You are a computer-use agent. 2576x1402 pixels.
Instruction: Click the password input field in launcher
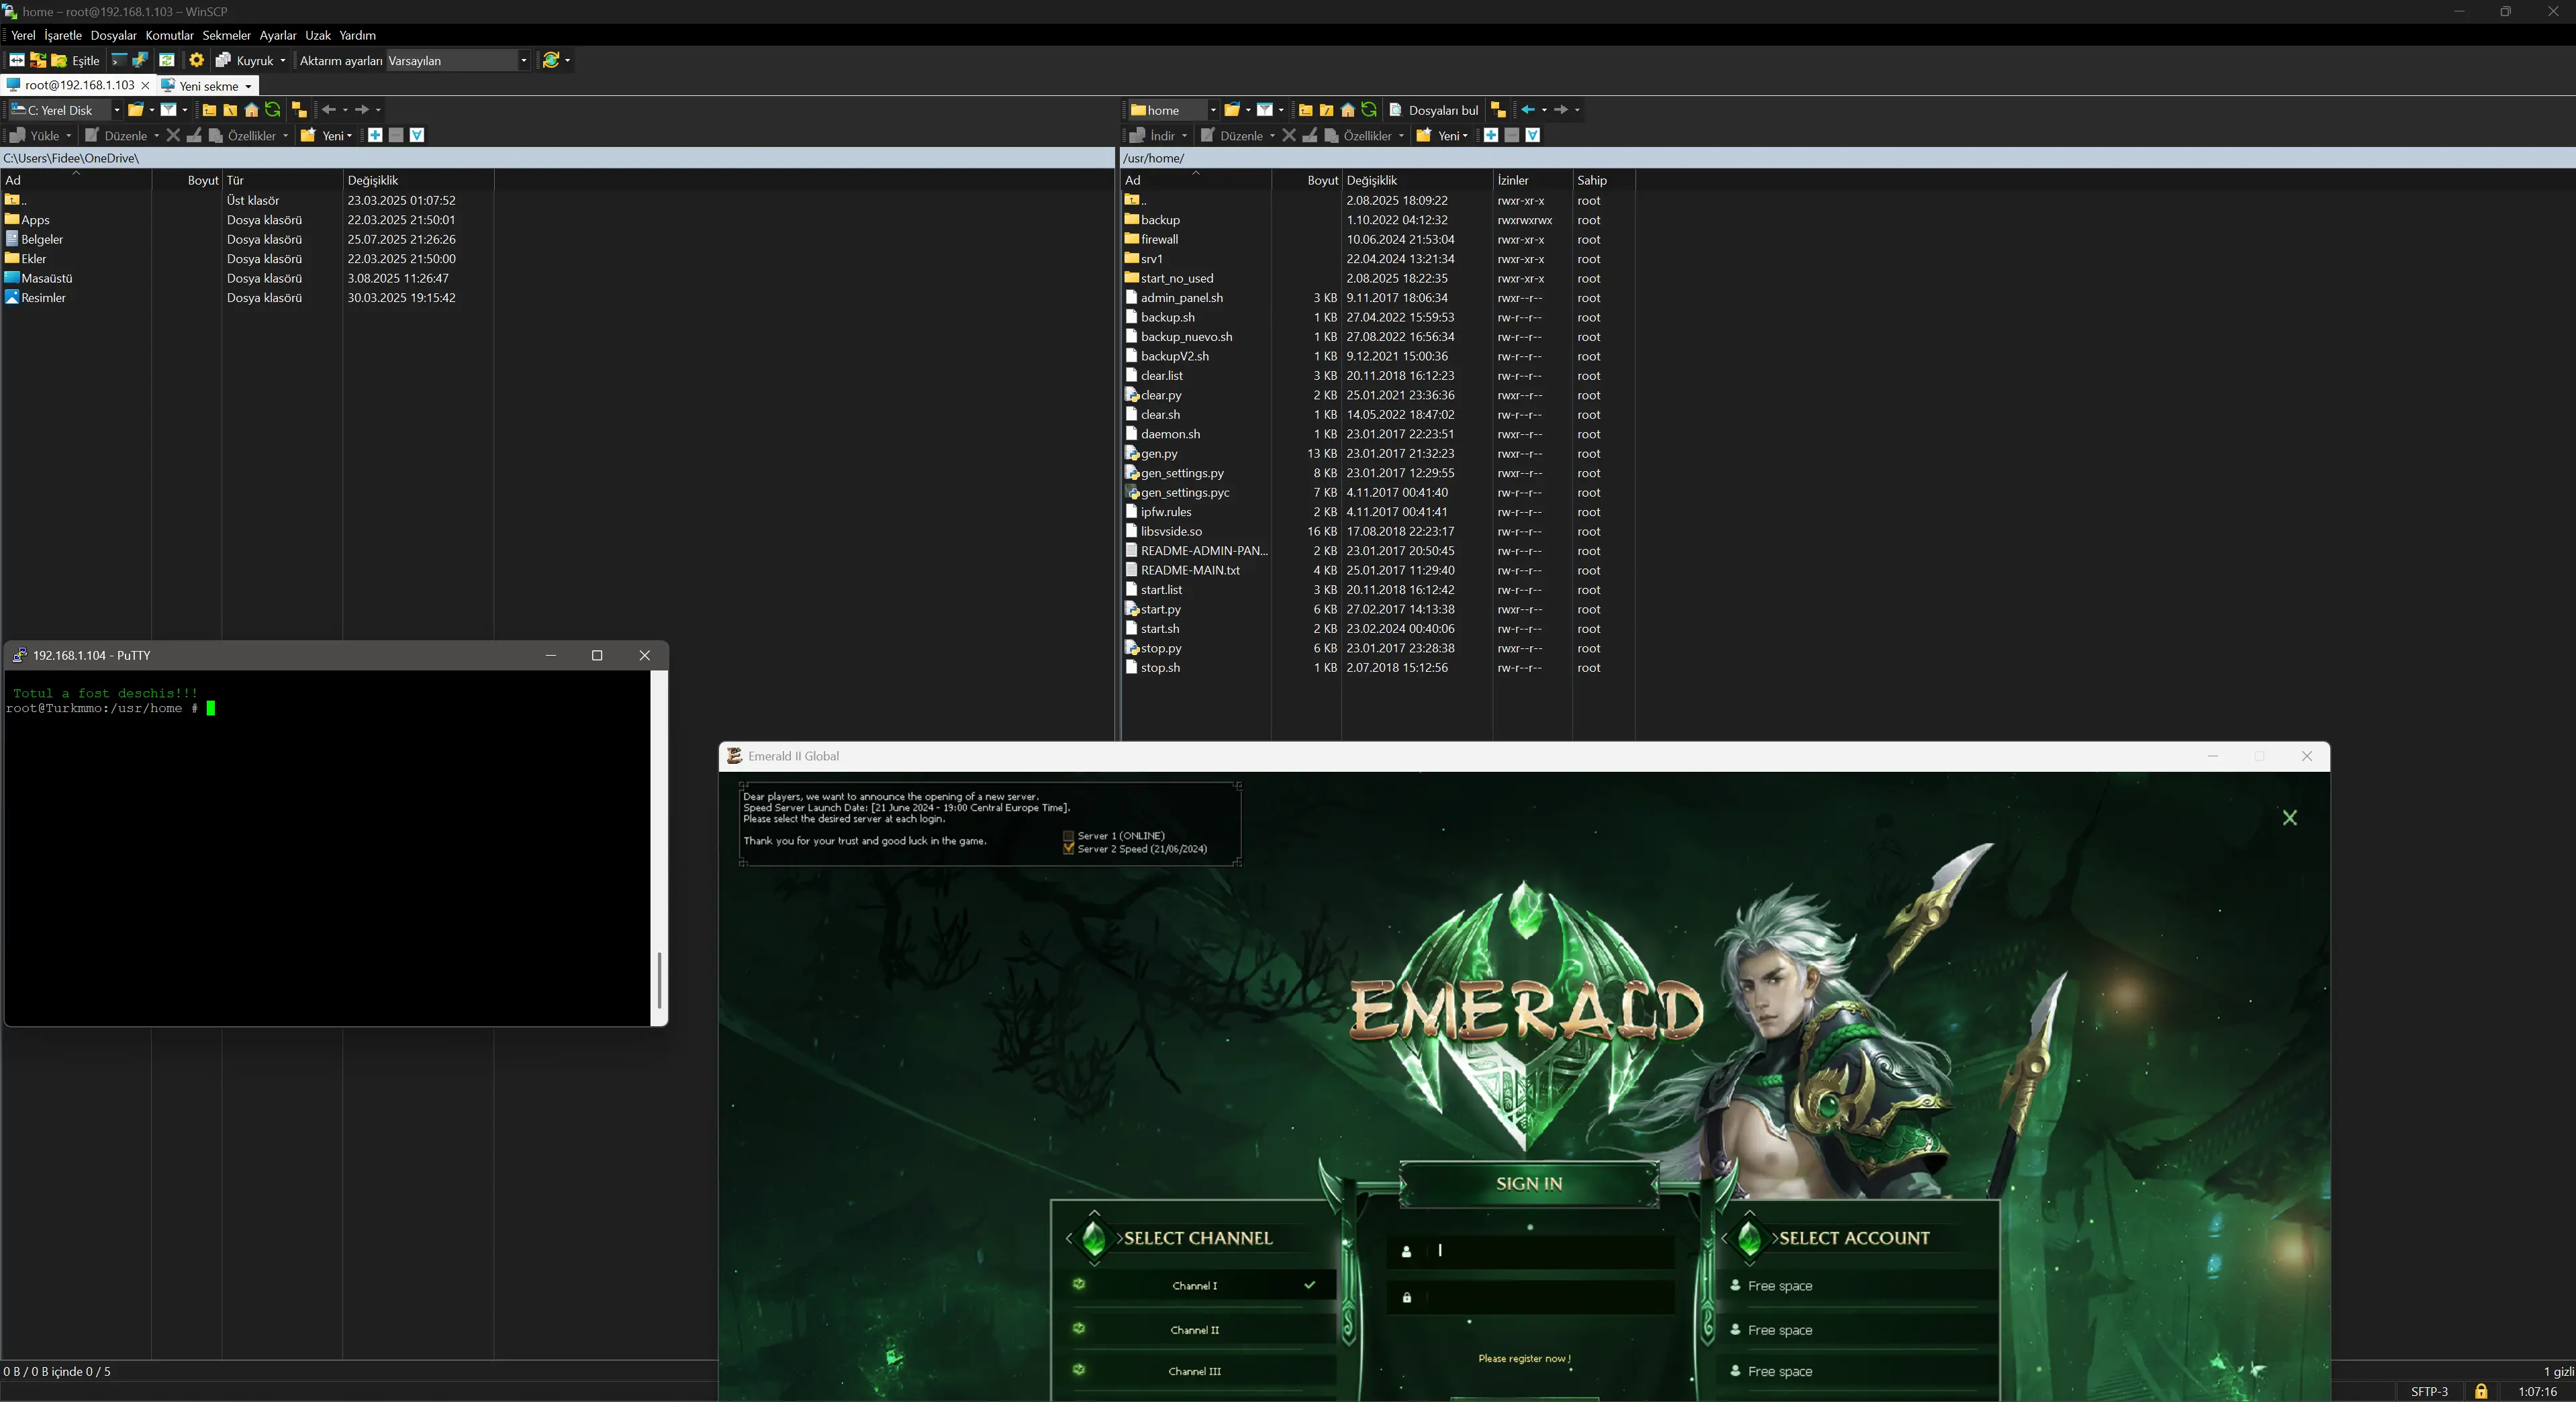click(1531, 1297)
